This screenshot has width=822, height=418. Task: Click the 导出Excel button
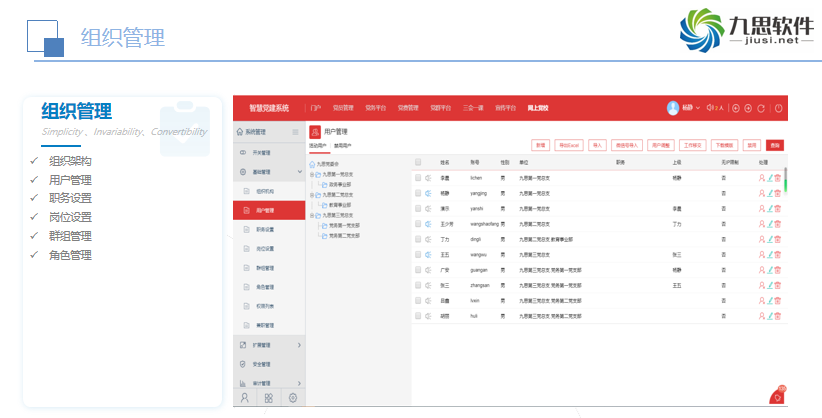pyautogui.click(x=568, y=145)
